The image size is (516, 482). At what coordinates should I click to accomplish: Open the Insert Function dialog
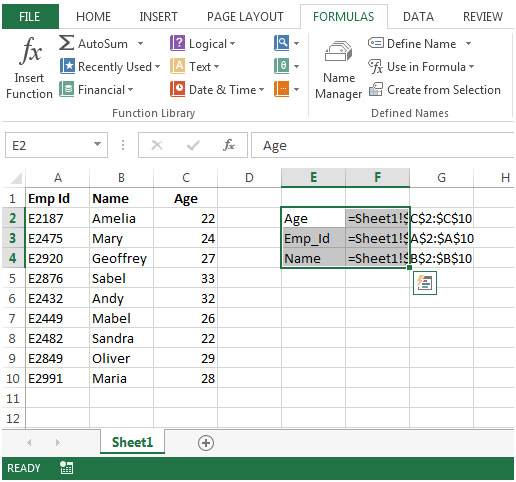29,68
